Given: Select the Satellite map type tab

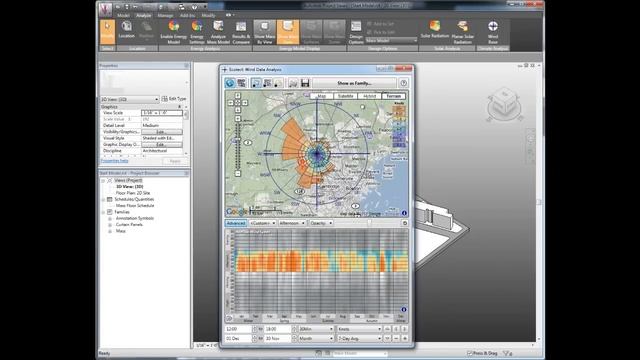Looking at the screenshot, I should pyautogui.click(x=345, y=96).
